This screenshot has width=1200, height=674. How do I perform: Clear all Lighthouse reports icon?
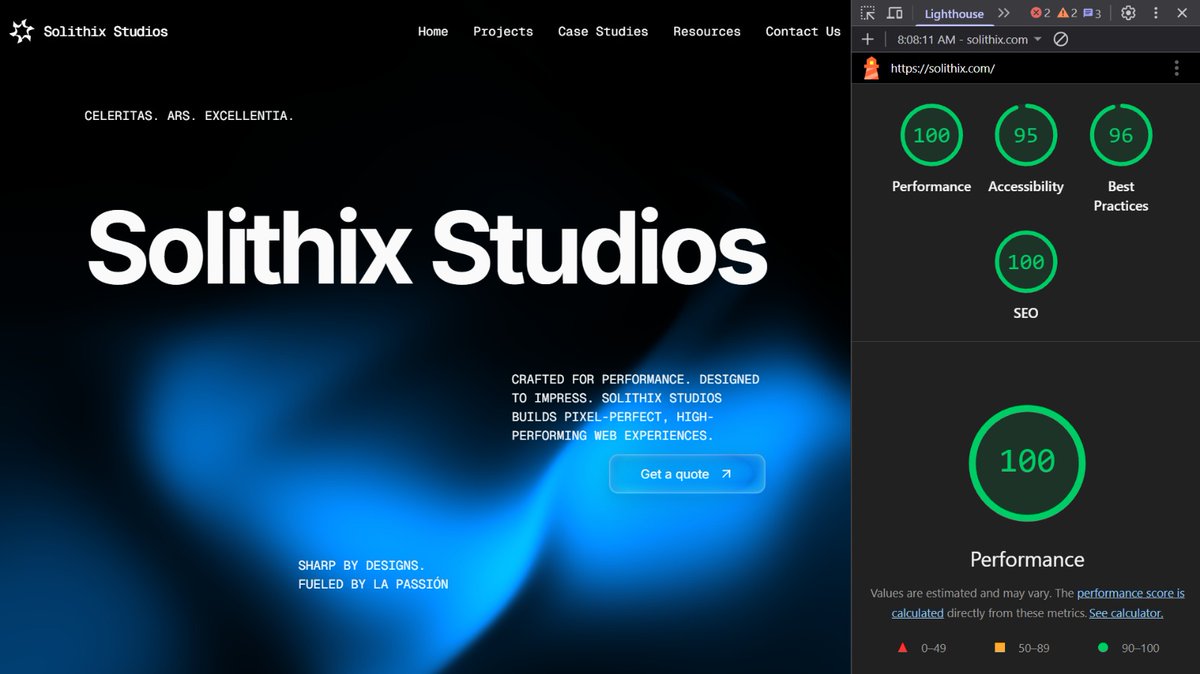tap(1061, 39)
